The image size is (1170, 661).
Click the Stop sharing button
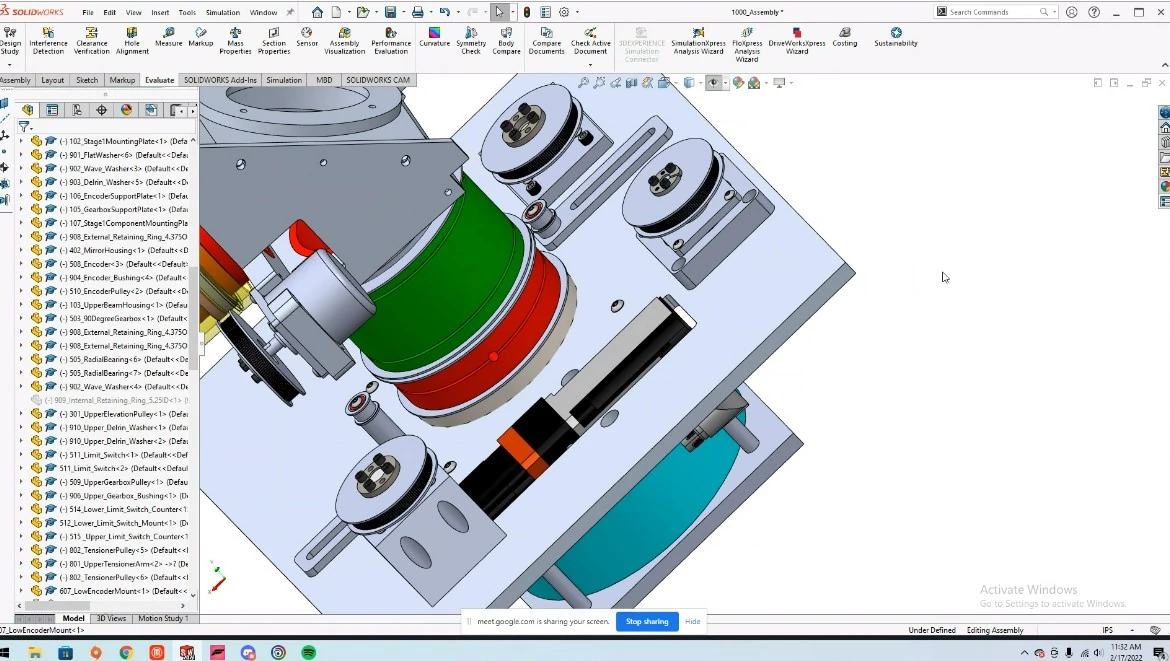tap(647, 621)
